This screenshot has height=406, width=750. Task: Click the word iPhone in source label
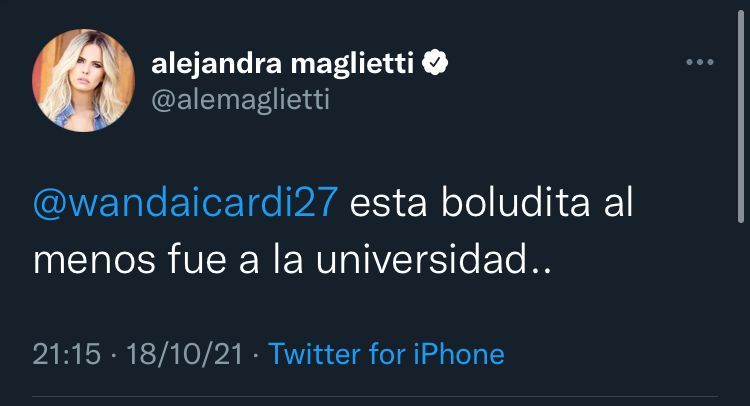click(x=460, y=353)
